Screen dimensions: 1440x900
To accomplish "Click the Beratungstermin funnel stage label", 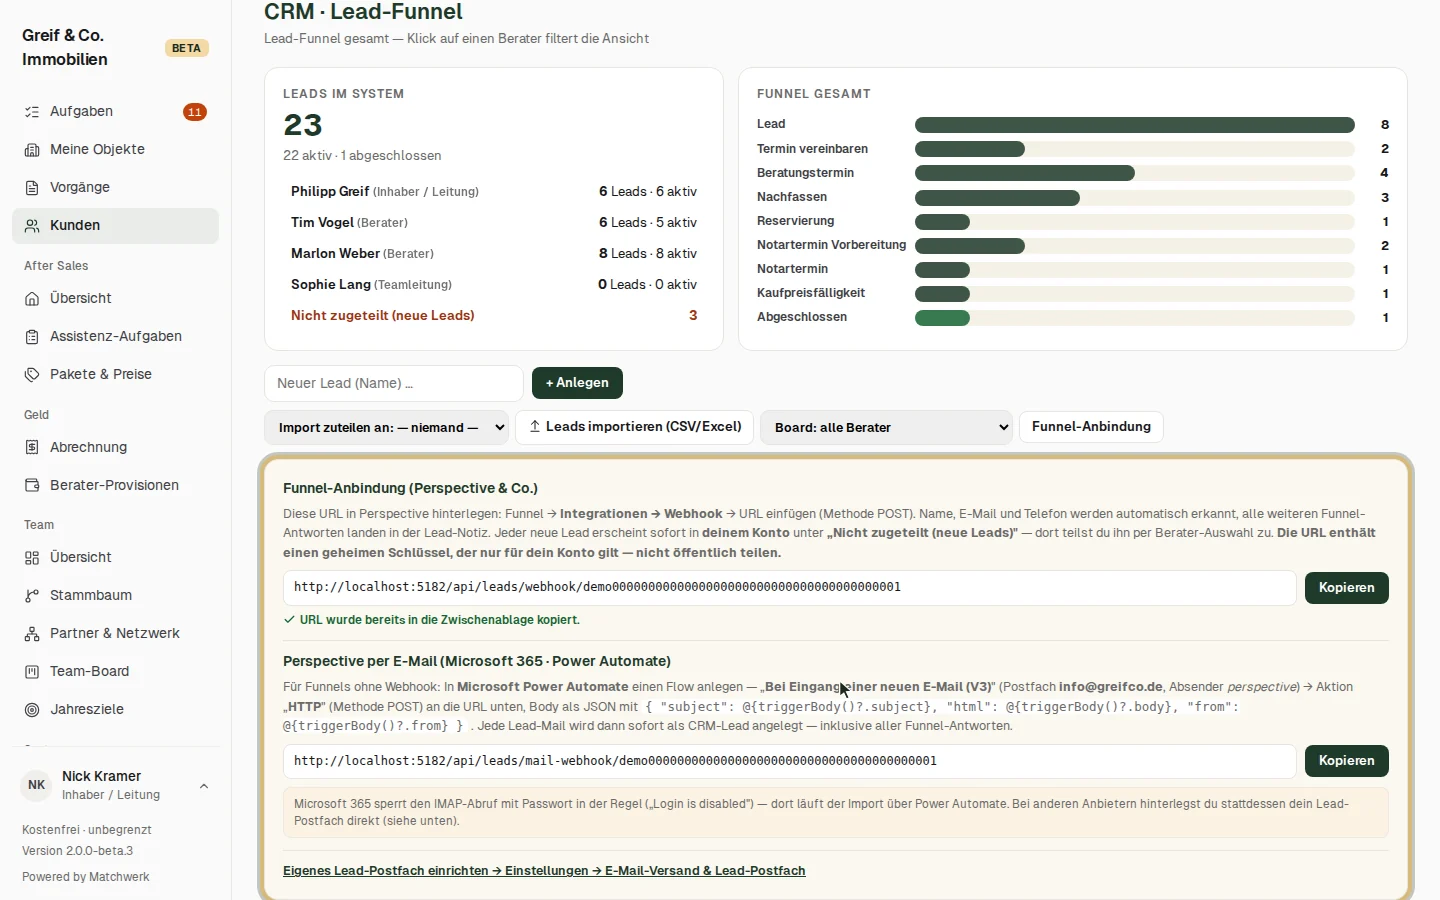I will pyautogui.click(x=805, y=173).
